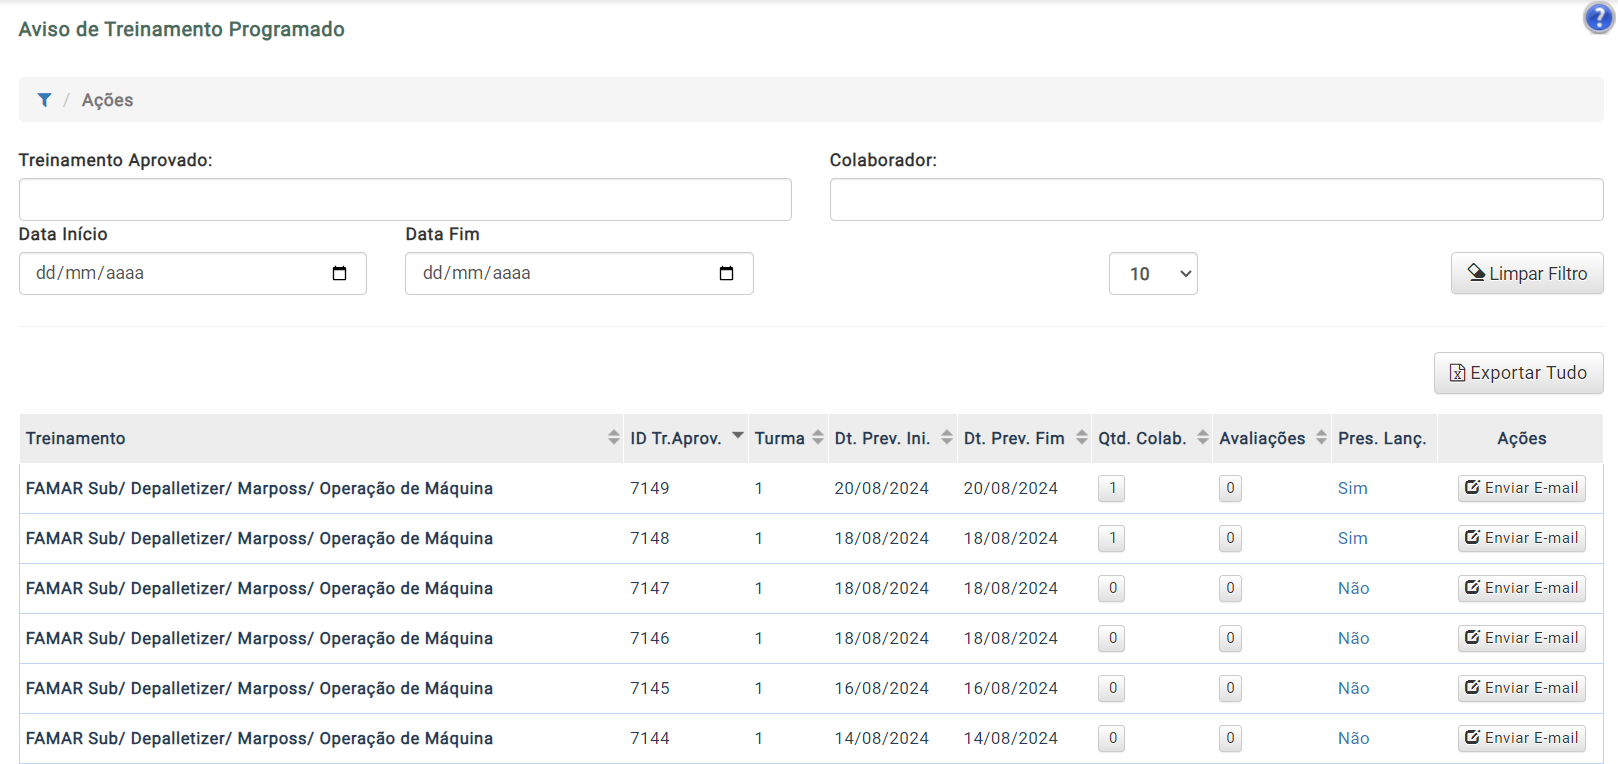Click start date 20/08/2024 in row 7149
The width and height of the screenshot is (1618, 764).
[x=882, y=488]
